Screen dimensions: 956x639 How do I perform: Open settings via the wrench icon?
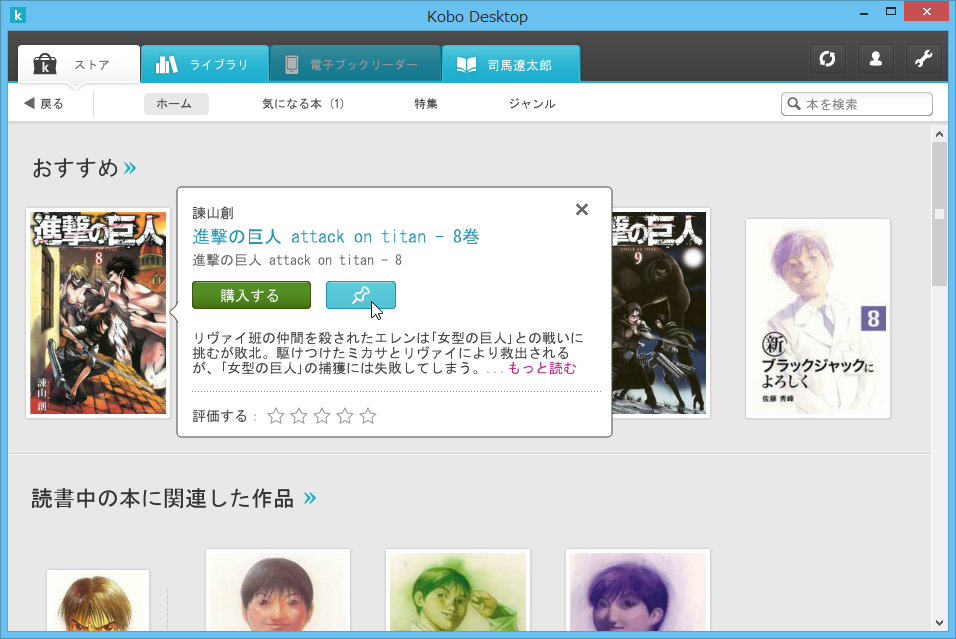(x=924, y=59)
